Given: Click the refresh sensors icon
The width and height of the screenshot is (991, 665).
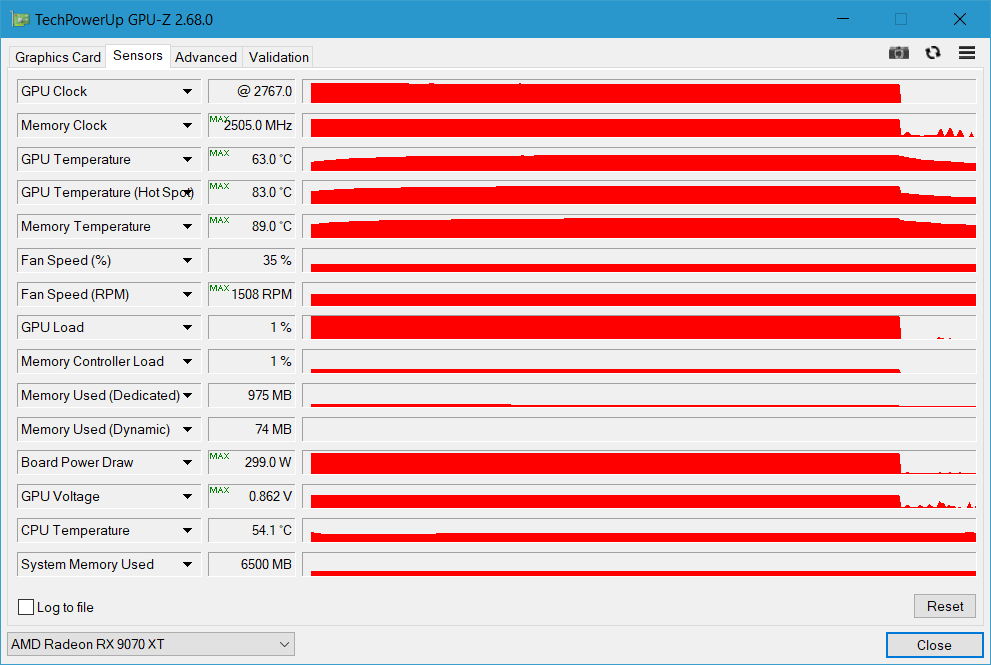Looking at the screenshot, I should pos(933,53).
